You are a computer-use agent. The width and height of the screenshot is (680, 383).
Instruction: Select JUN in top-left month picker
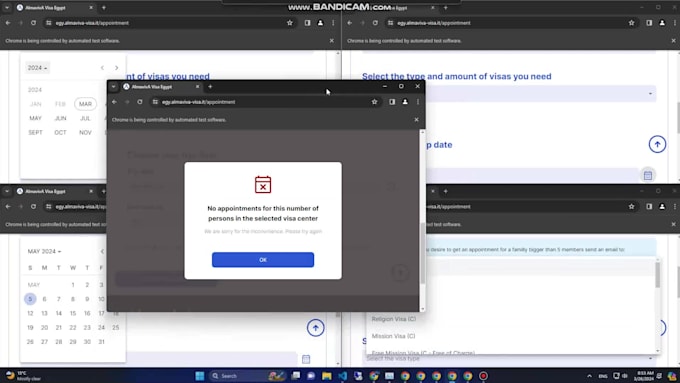tap(60, 118)
